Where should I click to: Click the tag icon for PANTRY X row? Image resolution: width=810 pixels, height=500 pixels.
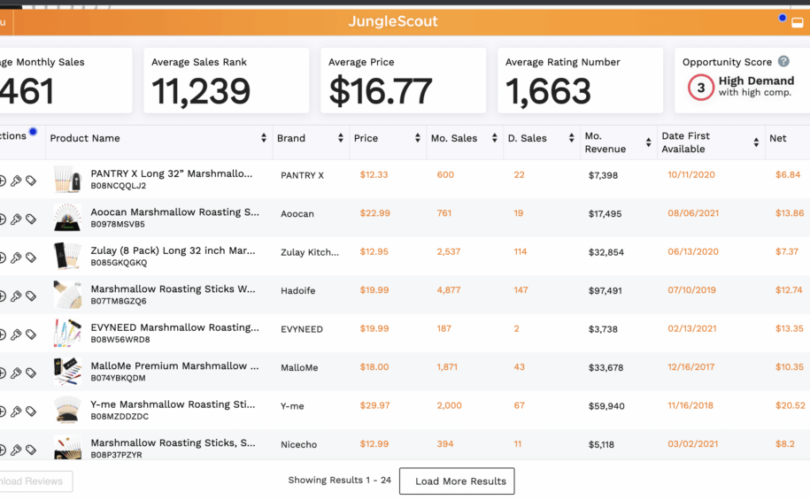coord(31,180)
